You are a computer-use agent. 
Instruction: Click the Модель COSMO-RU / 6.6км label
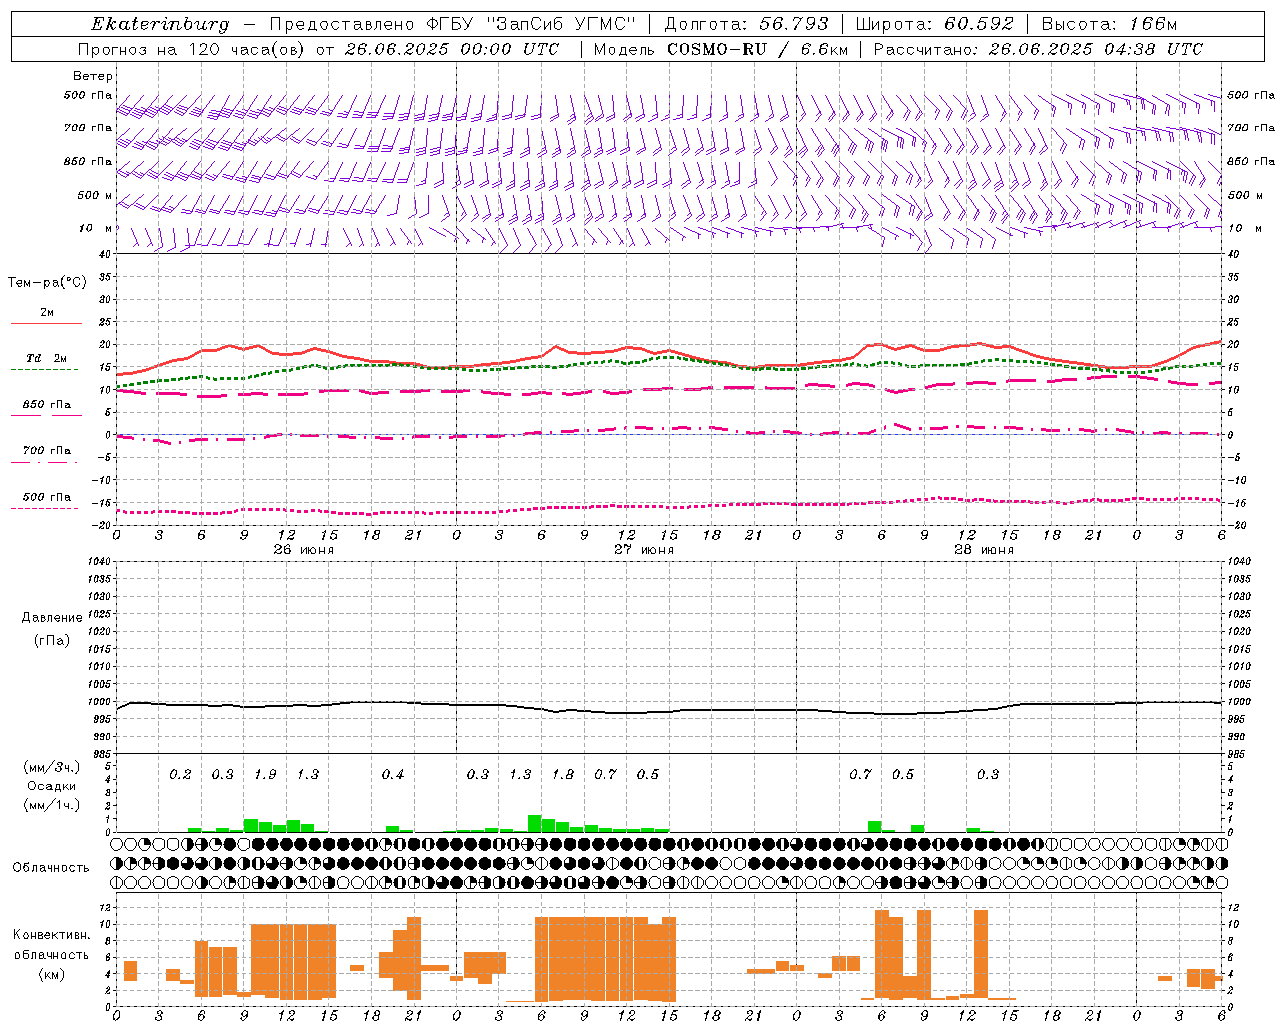[x=721, y=49]
